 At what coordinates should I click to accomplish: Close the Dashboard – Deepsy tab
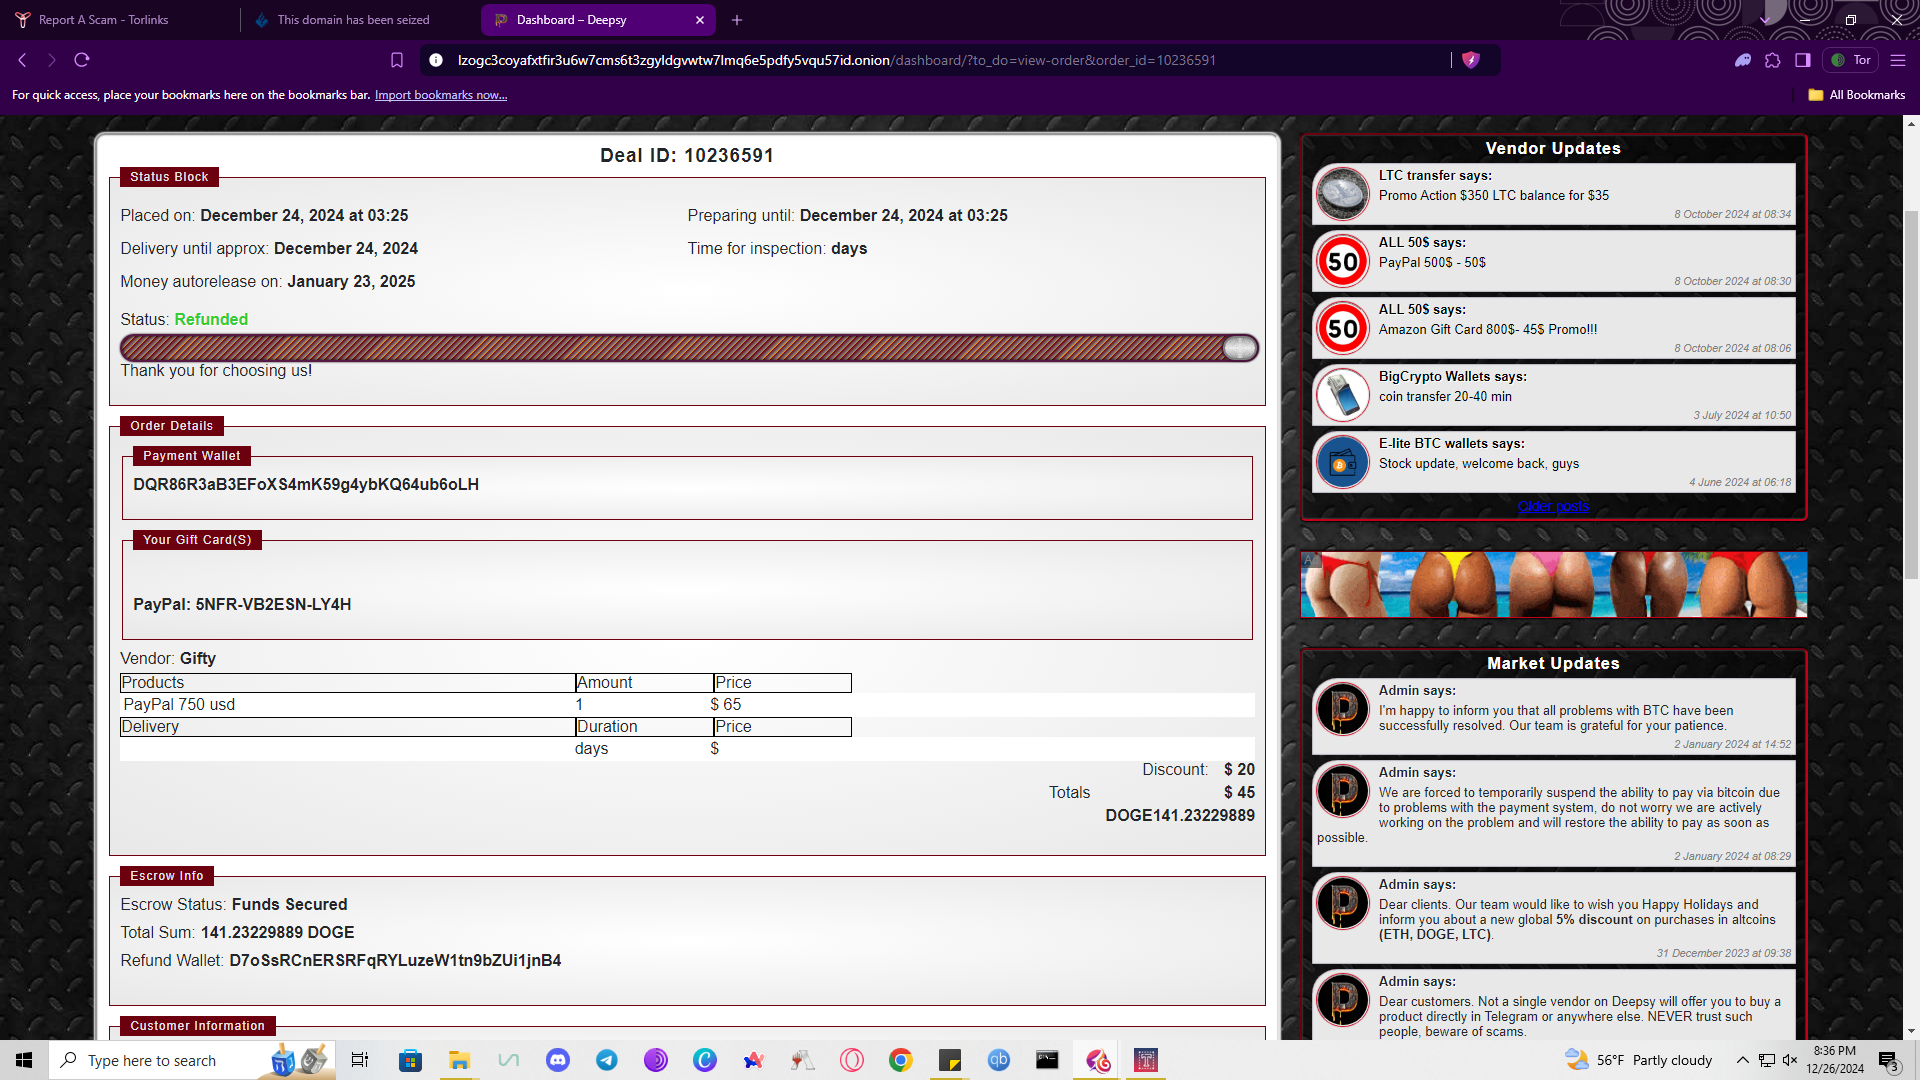[700, 20]
